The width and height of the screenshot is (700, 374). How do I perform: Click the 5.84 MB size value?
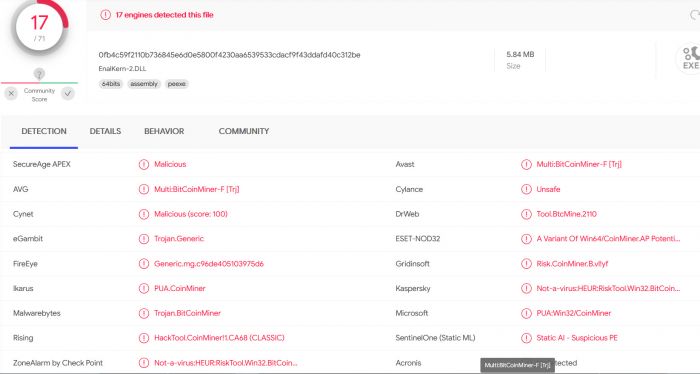[x=520, y=54]
